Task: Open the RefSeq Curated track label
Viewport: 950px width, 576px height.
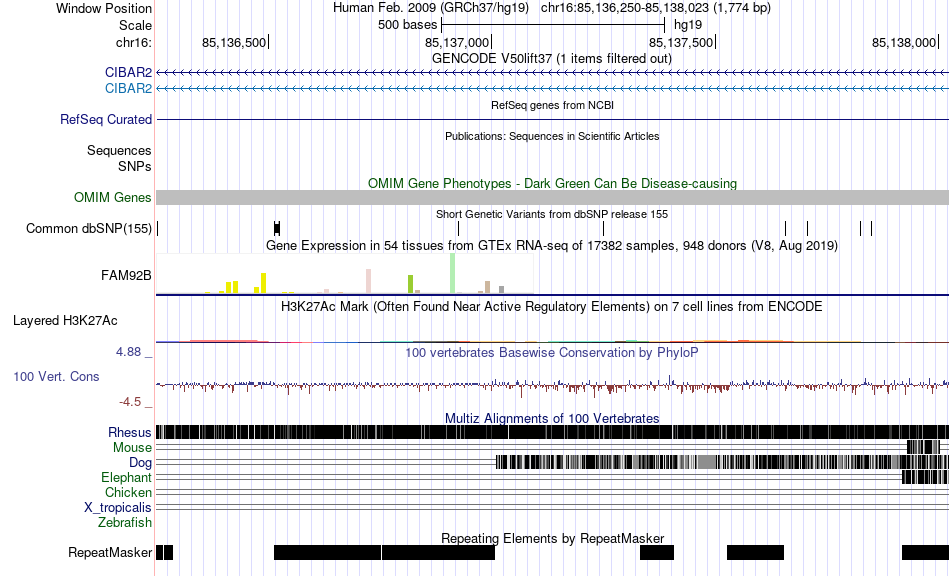Action: click(106, 119)
